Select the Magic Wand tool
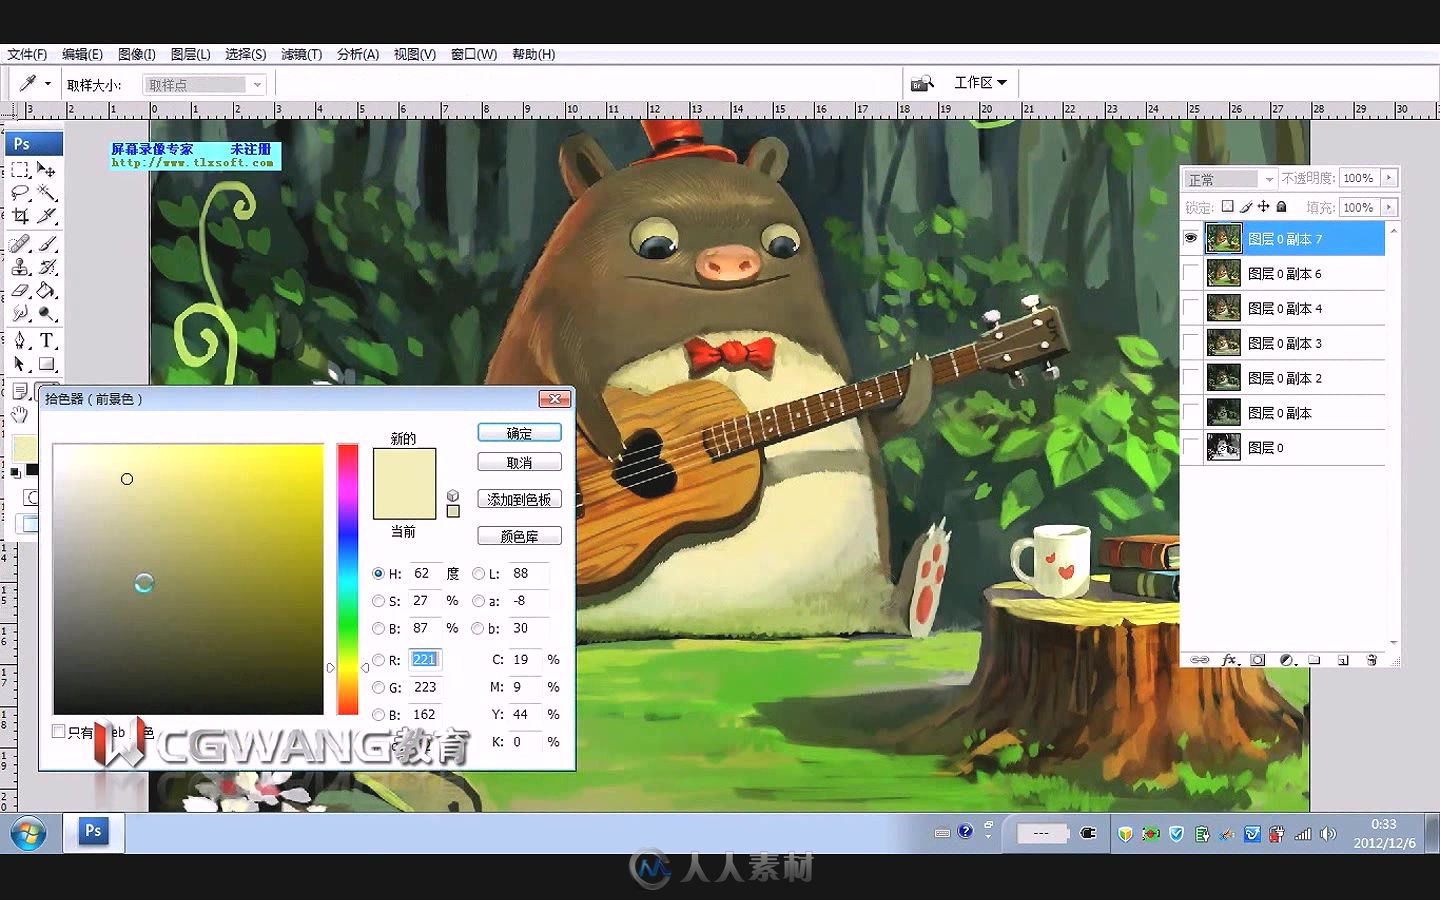 click(46, 193)
